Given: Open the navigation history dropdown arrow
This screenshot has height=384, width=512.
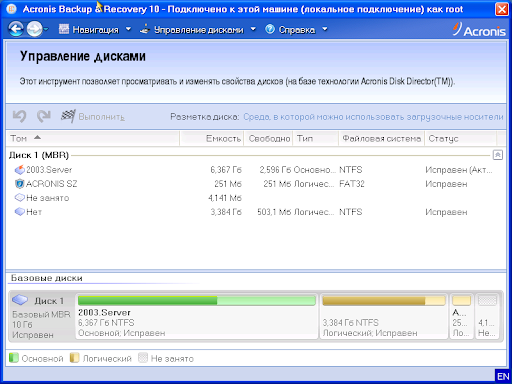Looking at the screenshot, I should tap(46, 29).
